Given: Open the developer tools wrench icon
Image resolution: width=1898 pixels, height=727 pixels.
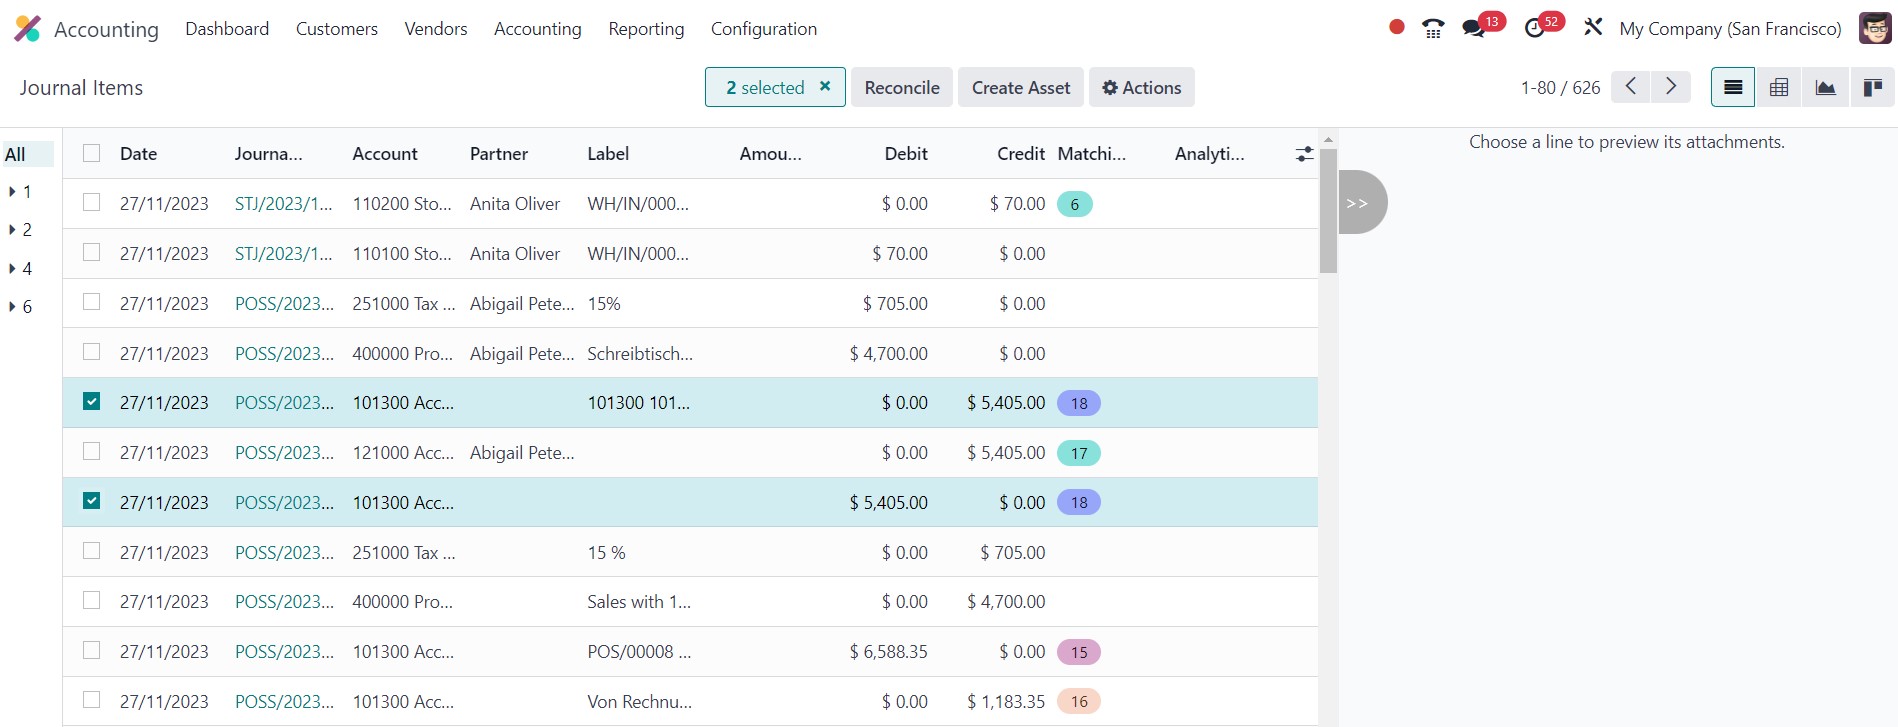Looking at the screenshot, I should tap(1593, 28).
